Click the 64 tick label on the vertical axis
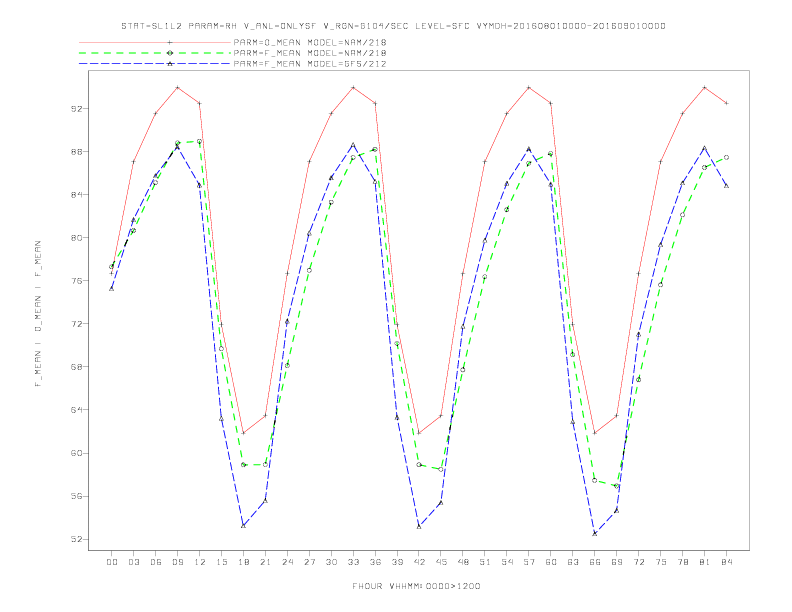 pos(76,410)
